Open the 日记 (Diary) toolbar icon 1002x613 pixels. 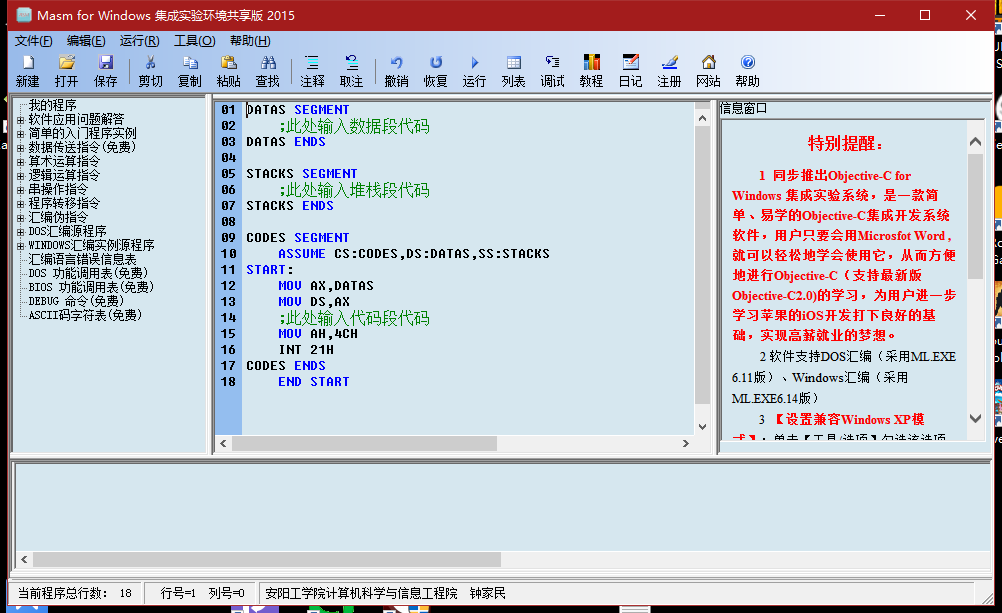[630, 70]
